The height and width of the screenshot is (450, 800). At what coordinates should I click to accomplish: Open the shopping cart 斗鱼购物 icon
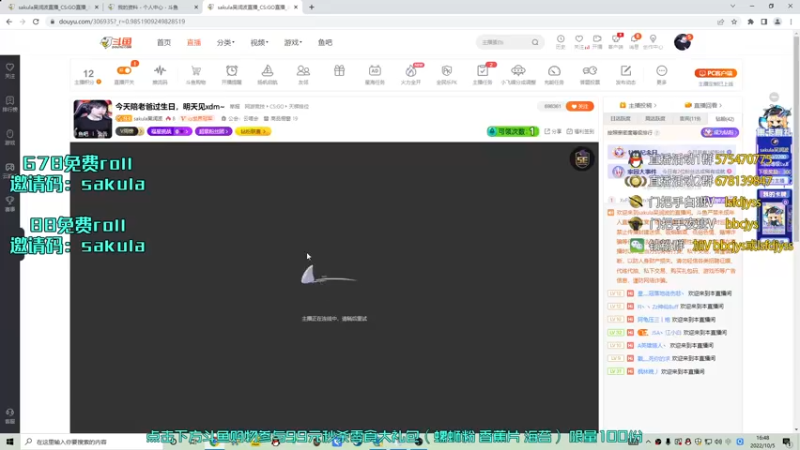coord(195,71)
